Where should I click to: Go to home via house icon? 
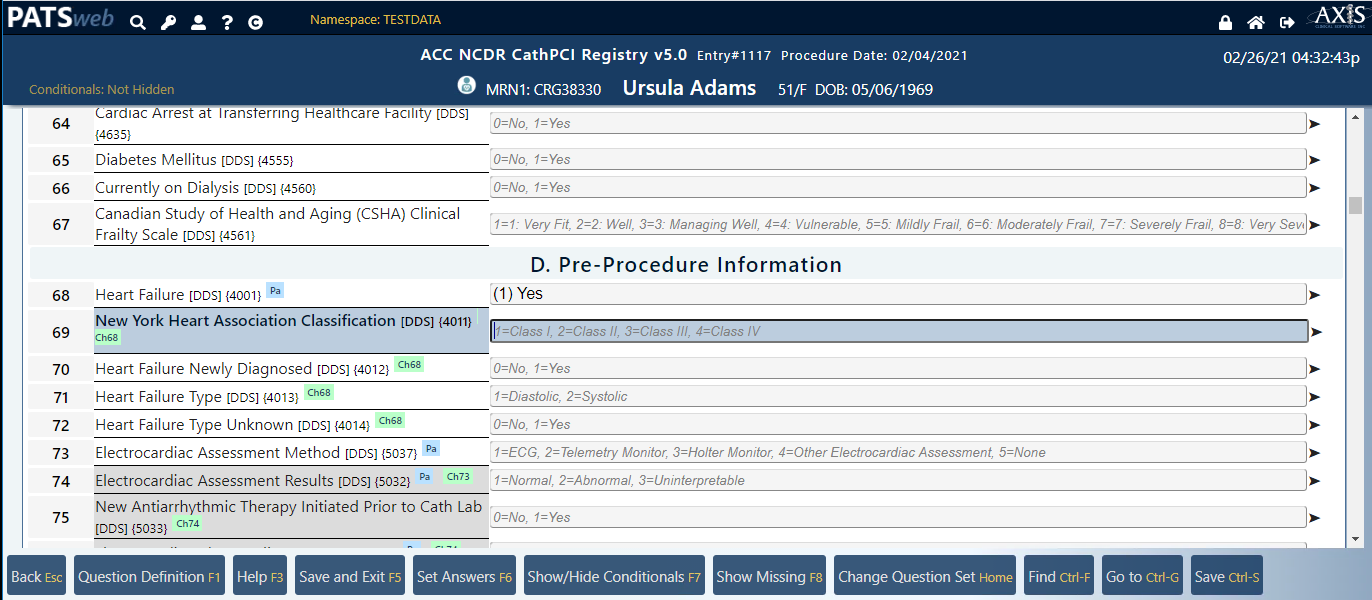tap(1256, 22)
